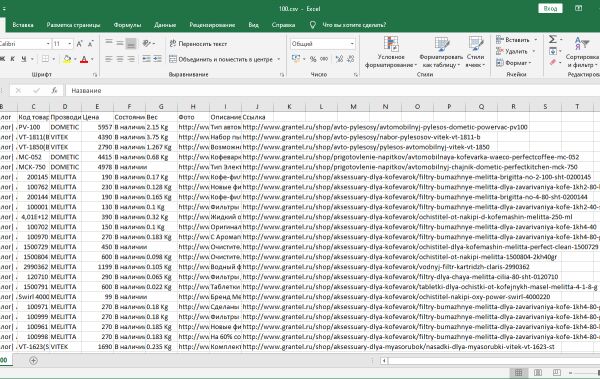This screenshot has height=379, width=600.
Task: Align text to top
Action: (x=109, y=43)
